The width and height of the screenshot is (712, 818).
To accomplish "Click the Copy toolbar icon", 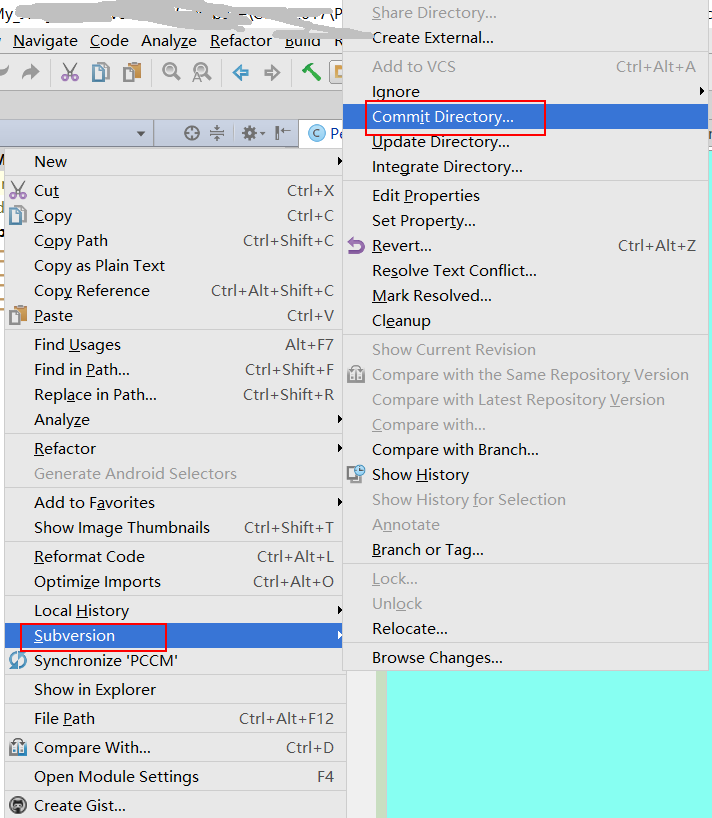I will [101, 72].
